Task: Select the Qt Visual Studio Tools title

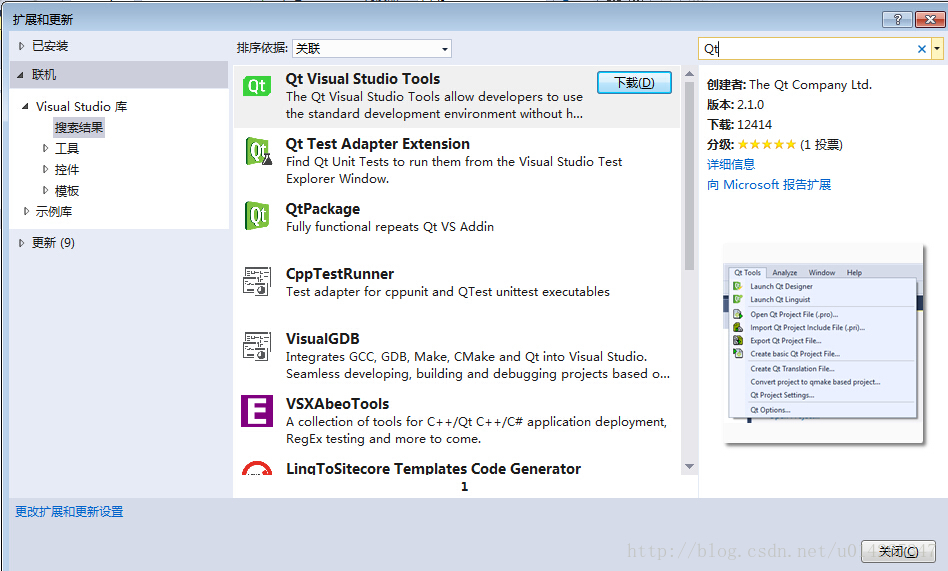Action: point(363,79)
